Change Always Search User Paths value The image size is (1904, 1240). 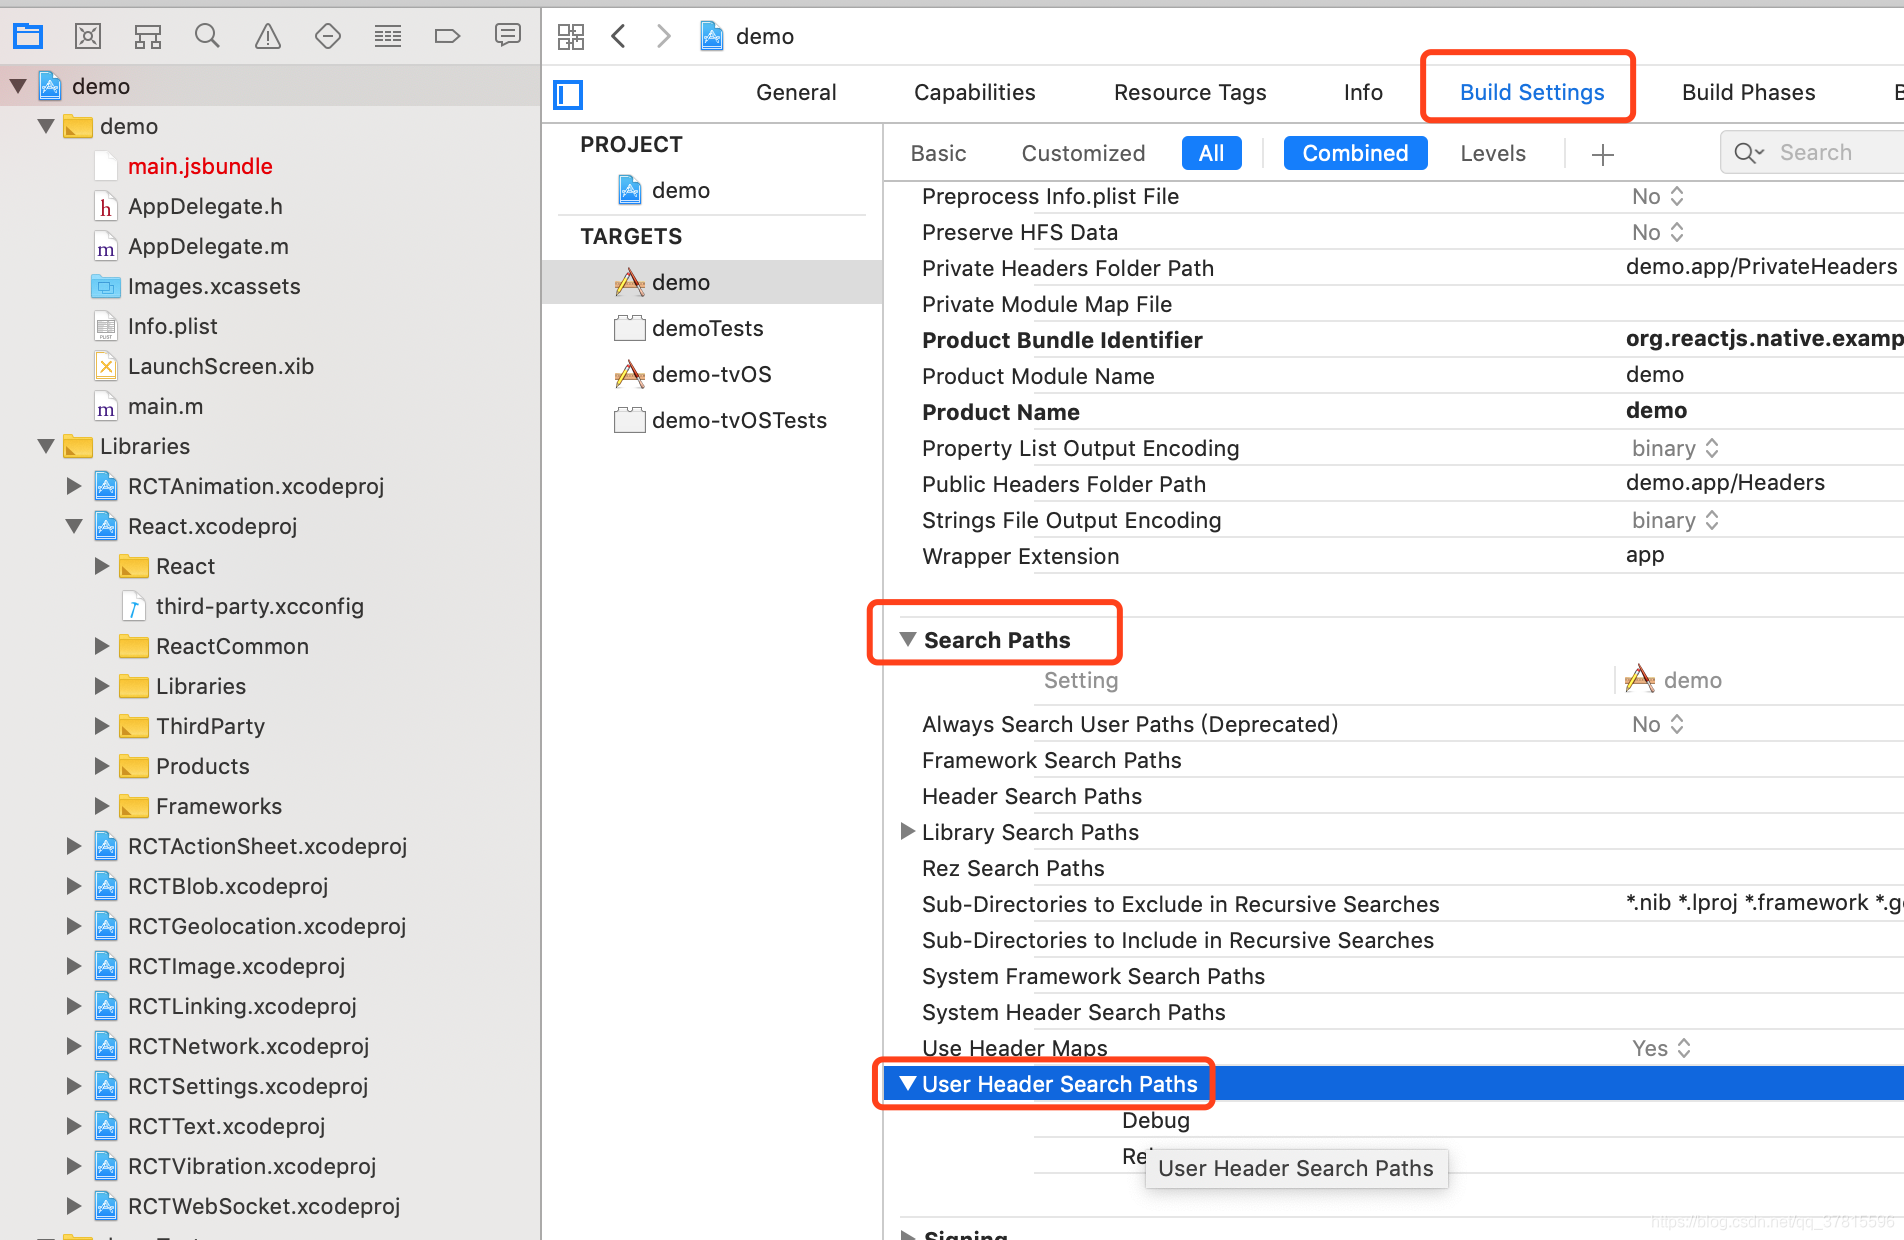click(1658, 724)
